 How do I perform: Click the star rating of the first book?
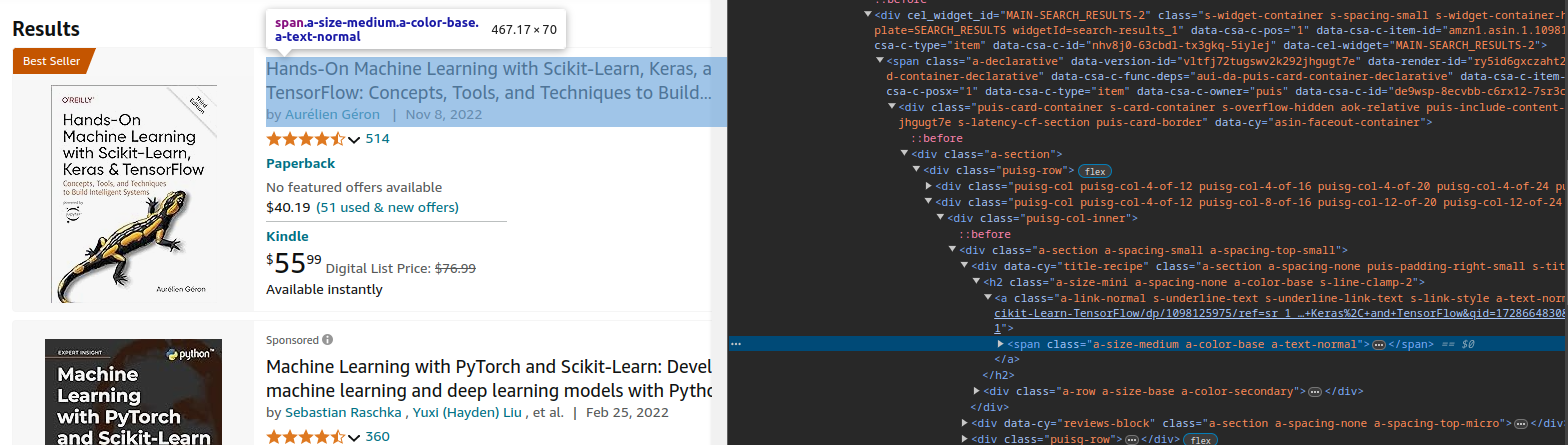coord(305,139)
